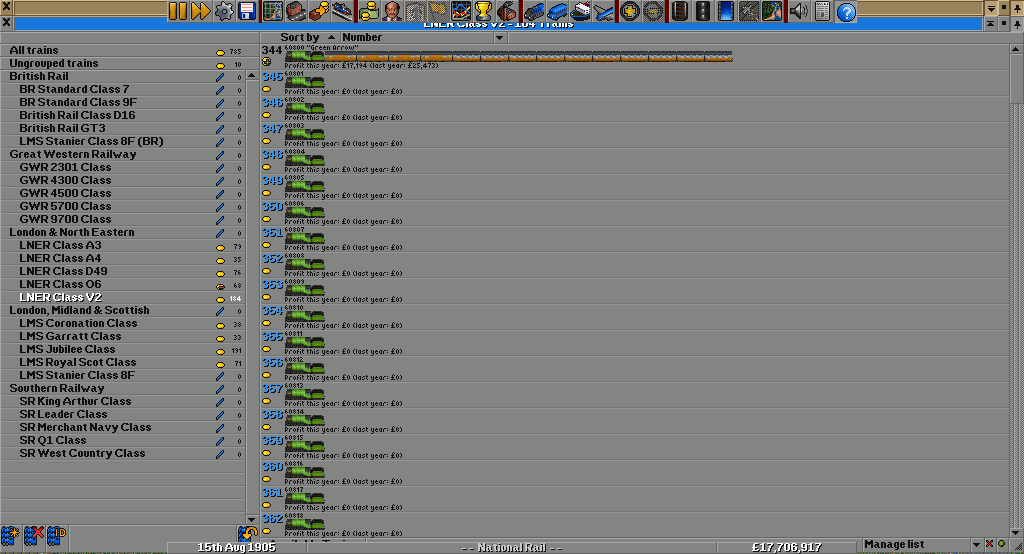Toggle the train list window shade button
The height and width of the screenshot is (554, 1024).
coord(991,24)
